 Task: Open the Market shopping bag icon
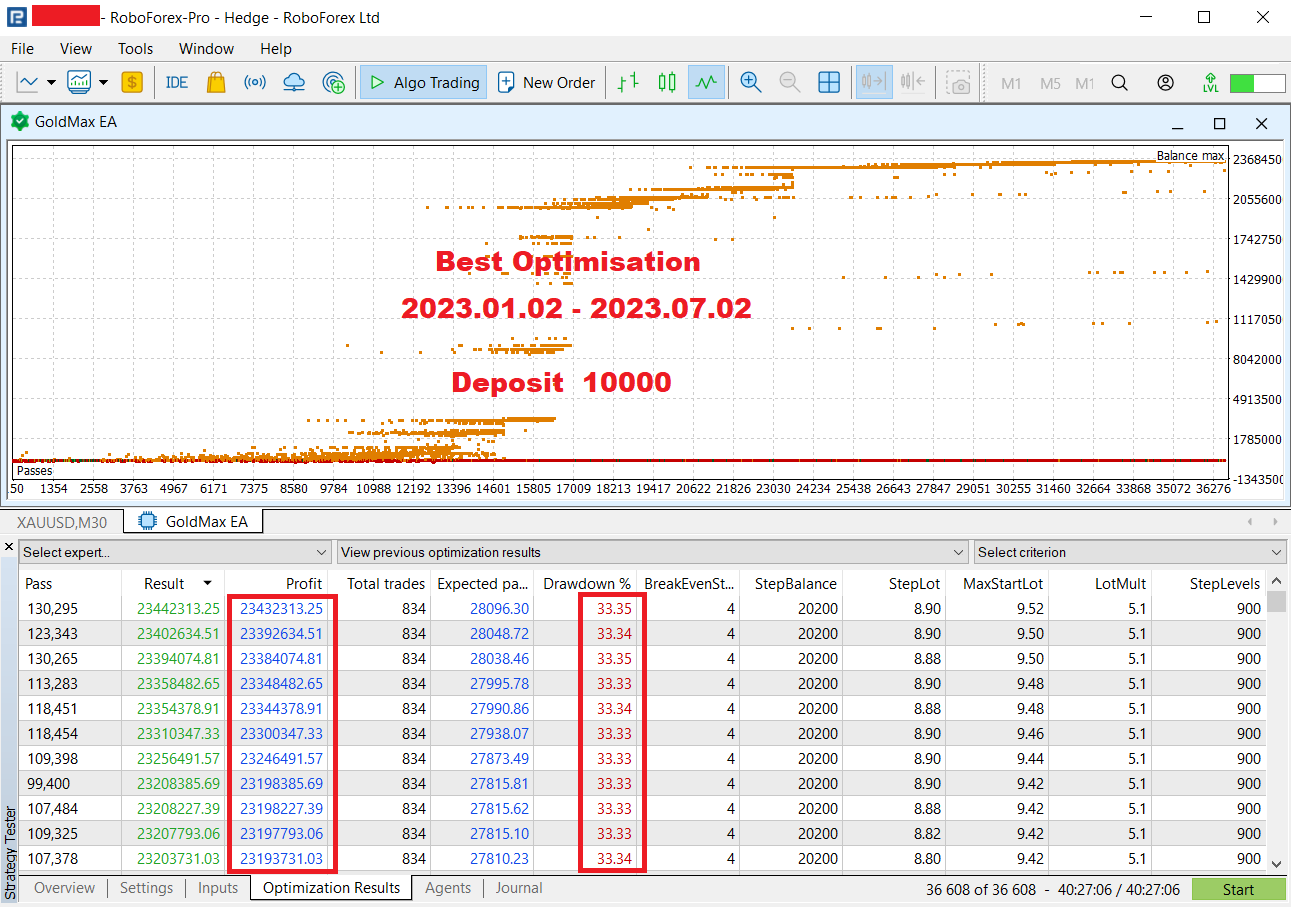pyautogui.click(x=216, y=82)
